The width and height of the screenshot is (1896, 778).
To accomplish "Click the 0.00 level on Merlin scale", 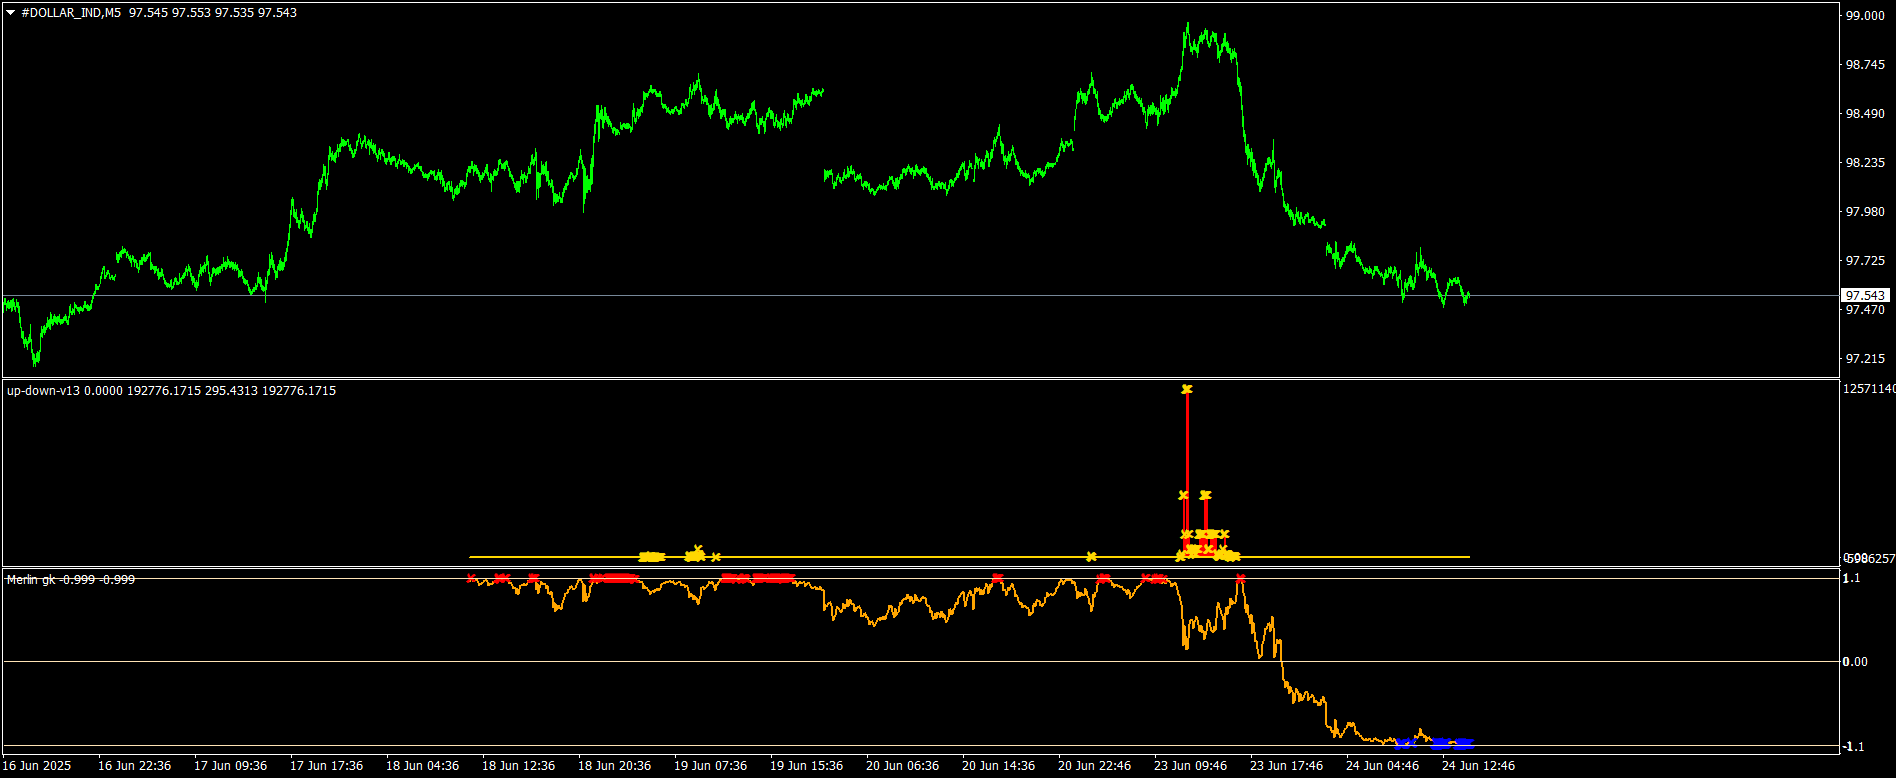I will 1855,662.
